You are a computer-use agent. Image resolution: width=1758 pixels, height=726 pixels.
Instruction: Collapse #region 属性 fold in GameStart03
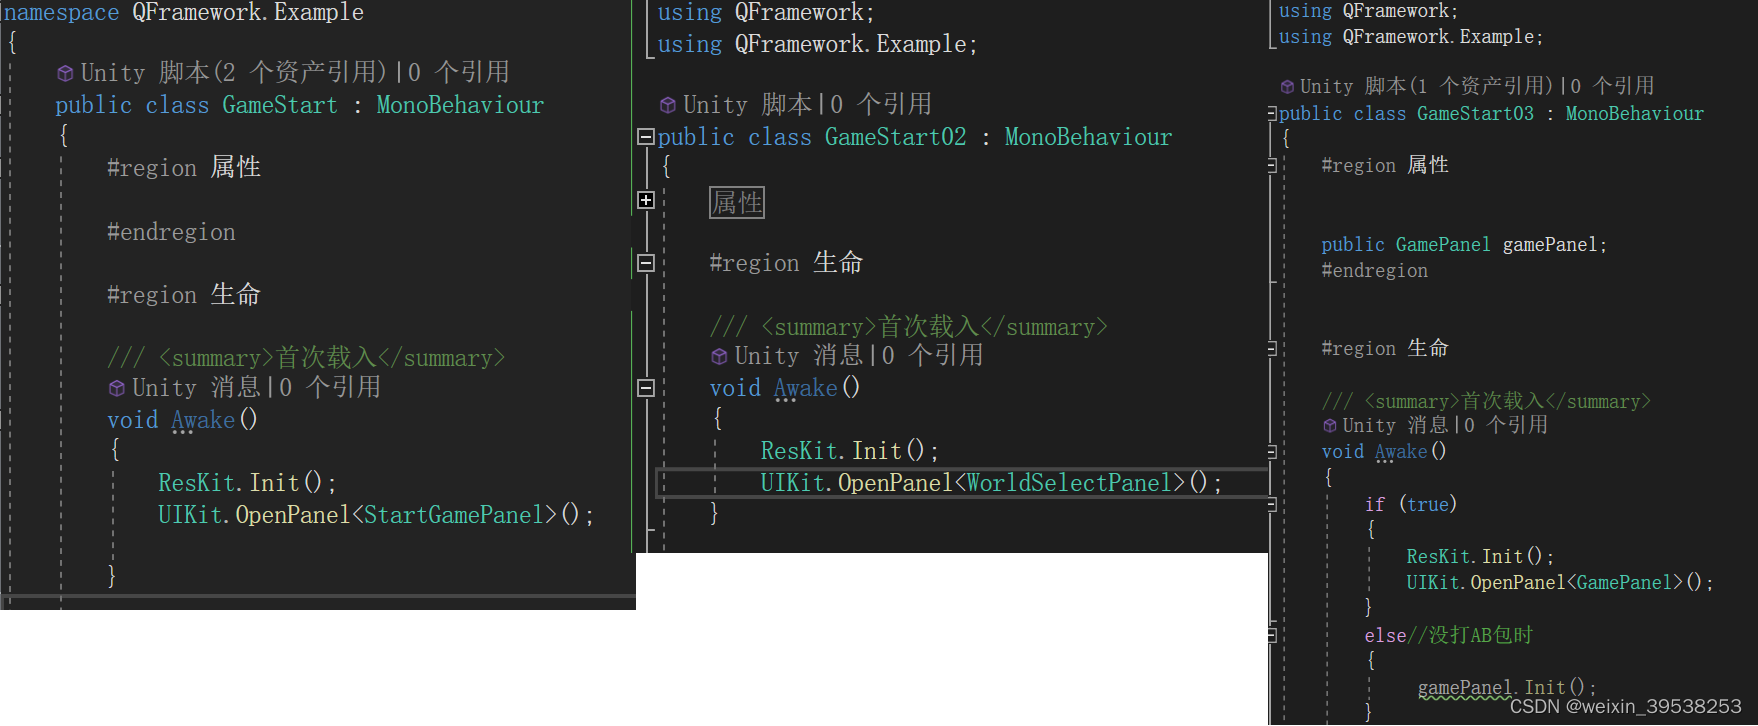(1272, 166)
